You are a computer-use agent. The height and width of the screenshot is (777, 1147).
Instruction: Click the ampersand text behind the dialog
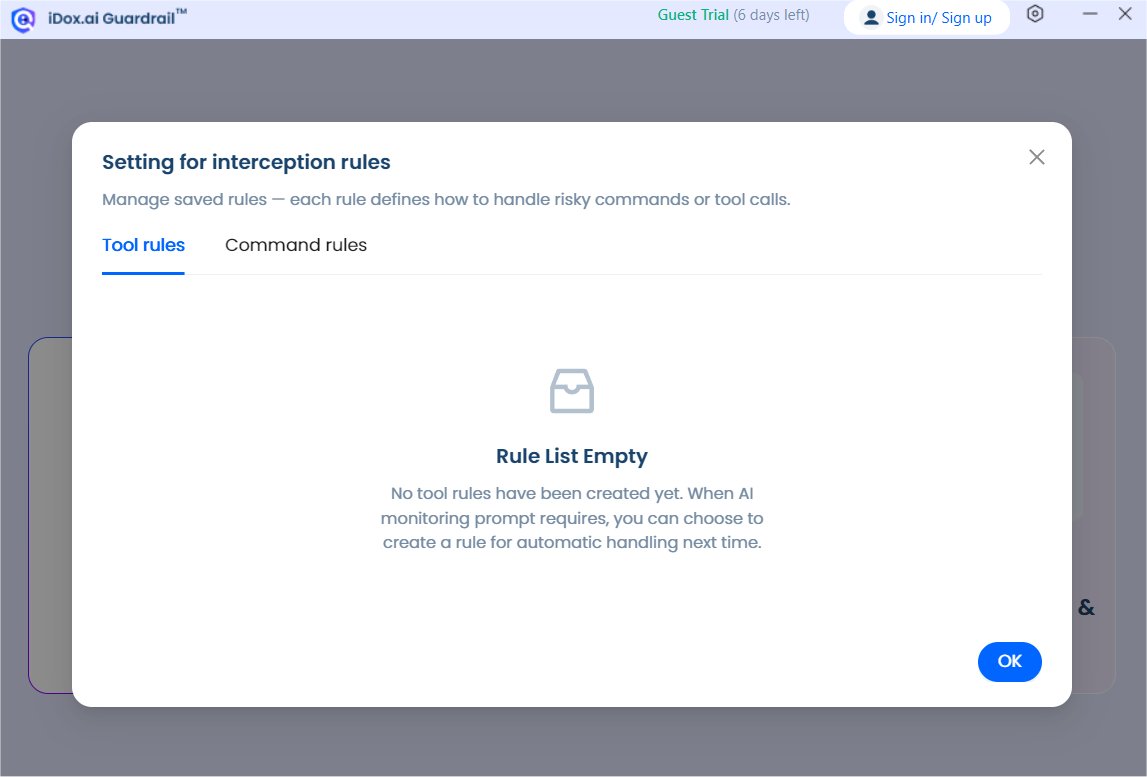point(1086,607)
